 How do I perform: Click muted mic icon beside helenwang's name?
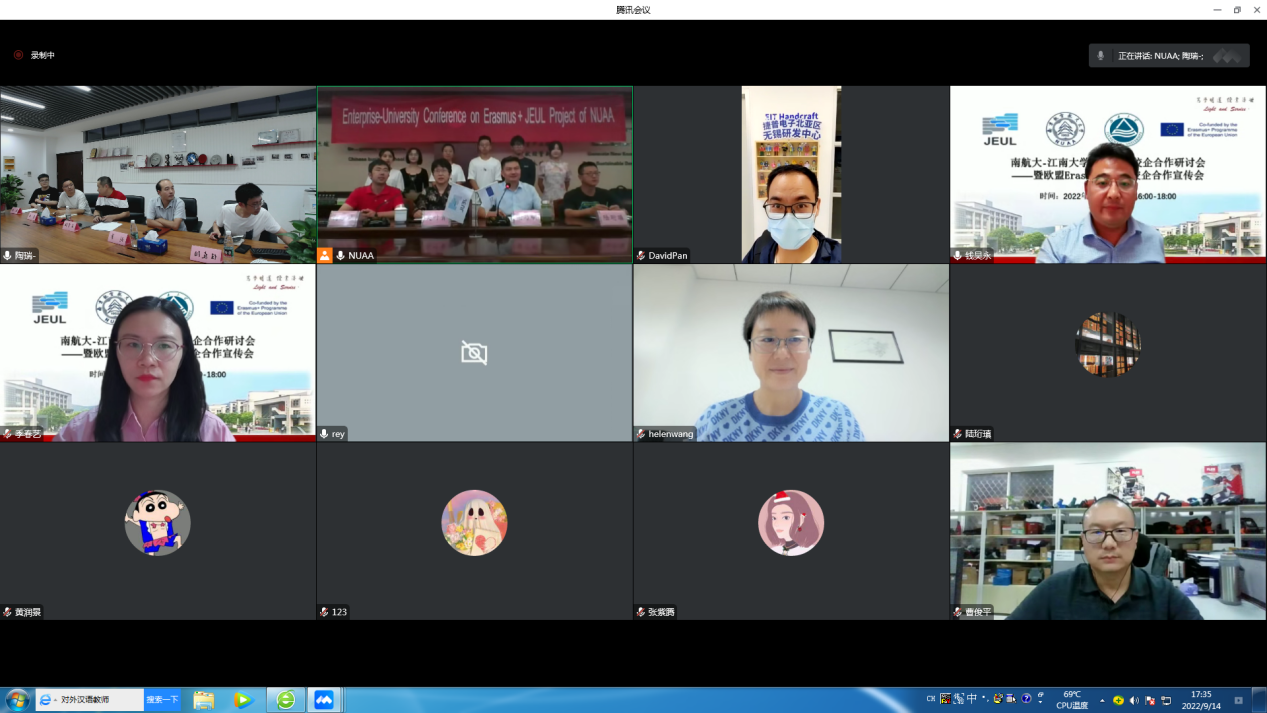tap(641, 434)
